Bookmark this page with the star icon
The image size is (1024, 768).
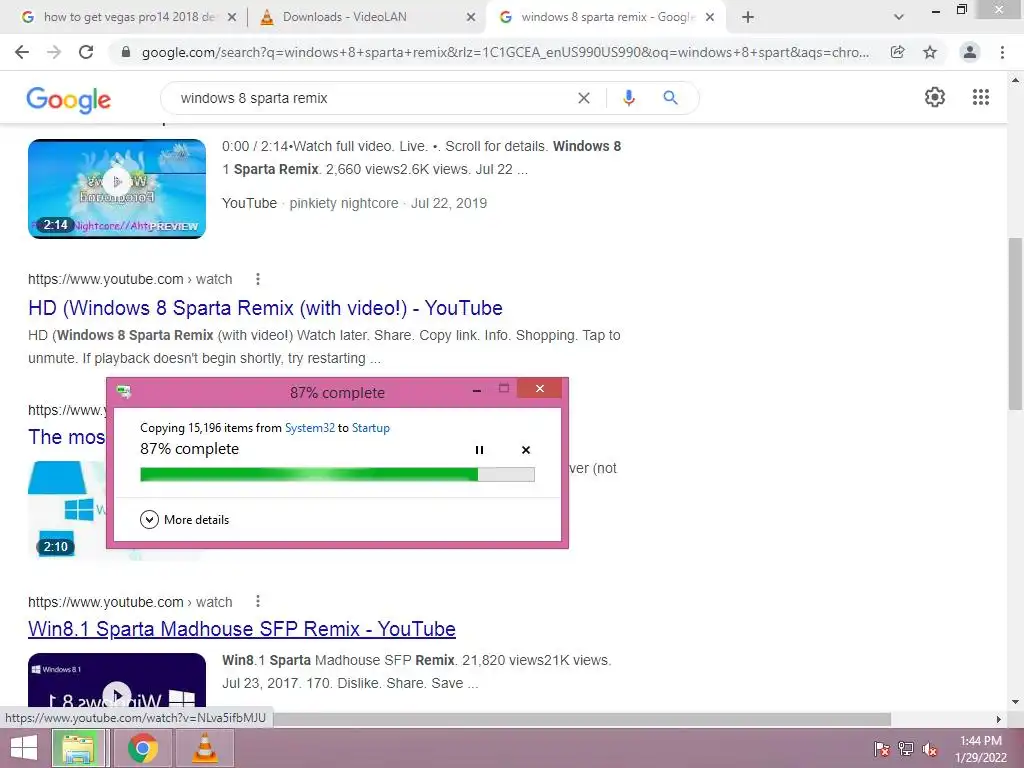[x=930, y=52]
